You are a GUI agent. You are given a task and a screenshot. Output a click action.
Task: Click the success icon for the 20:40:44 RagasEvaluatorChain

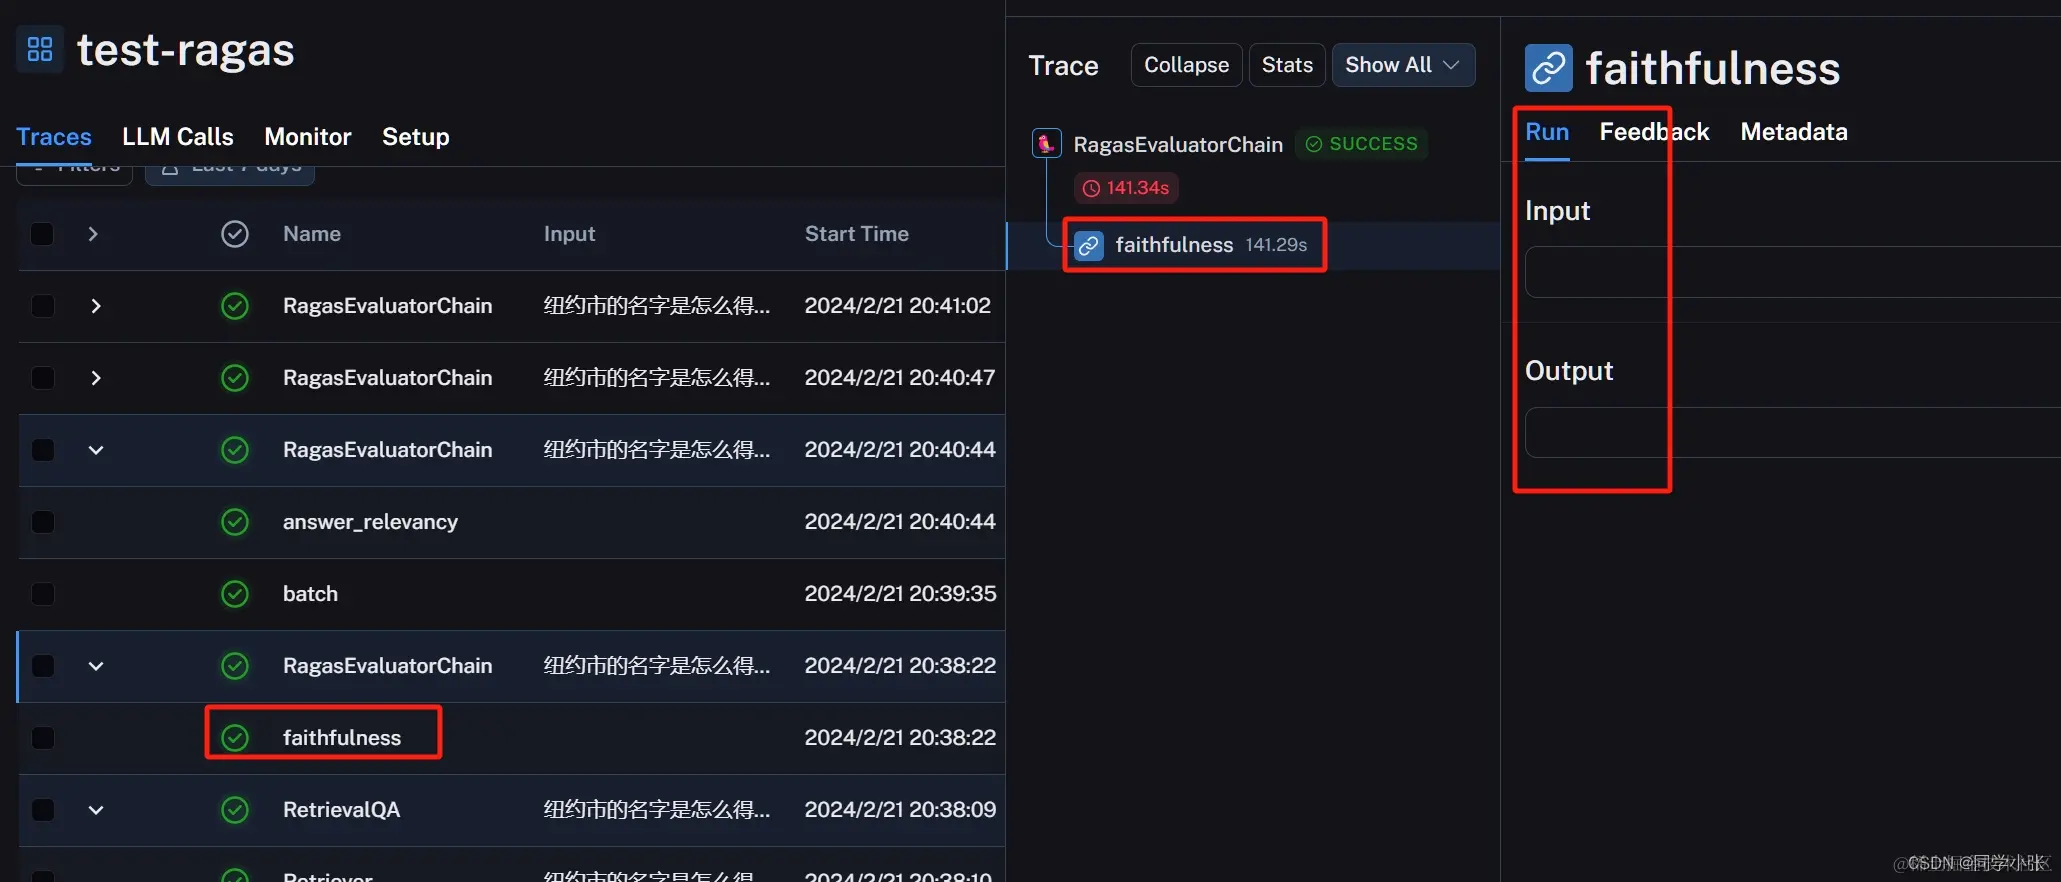coord(235,450)
